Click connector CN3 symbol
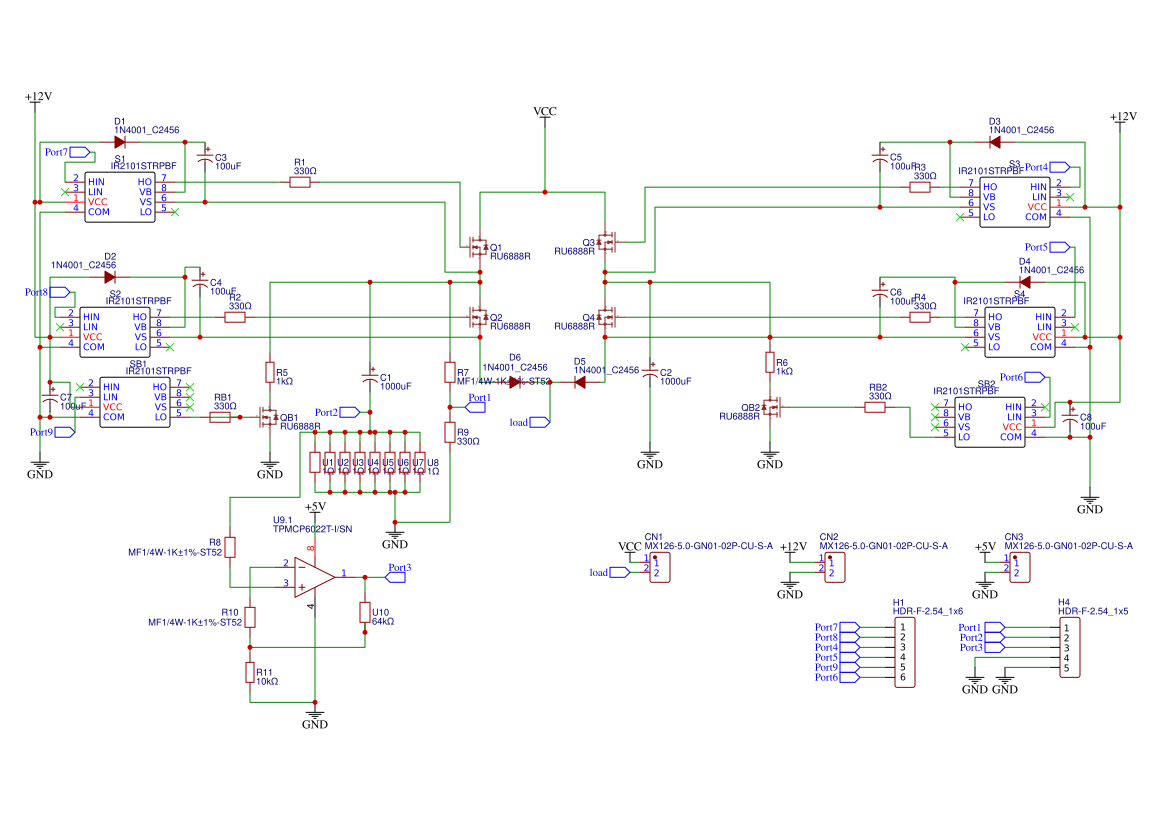This screenshot has height=828, width=1169. [1020, 567]
